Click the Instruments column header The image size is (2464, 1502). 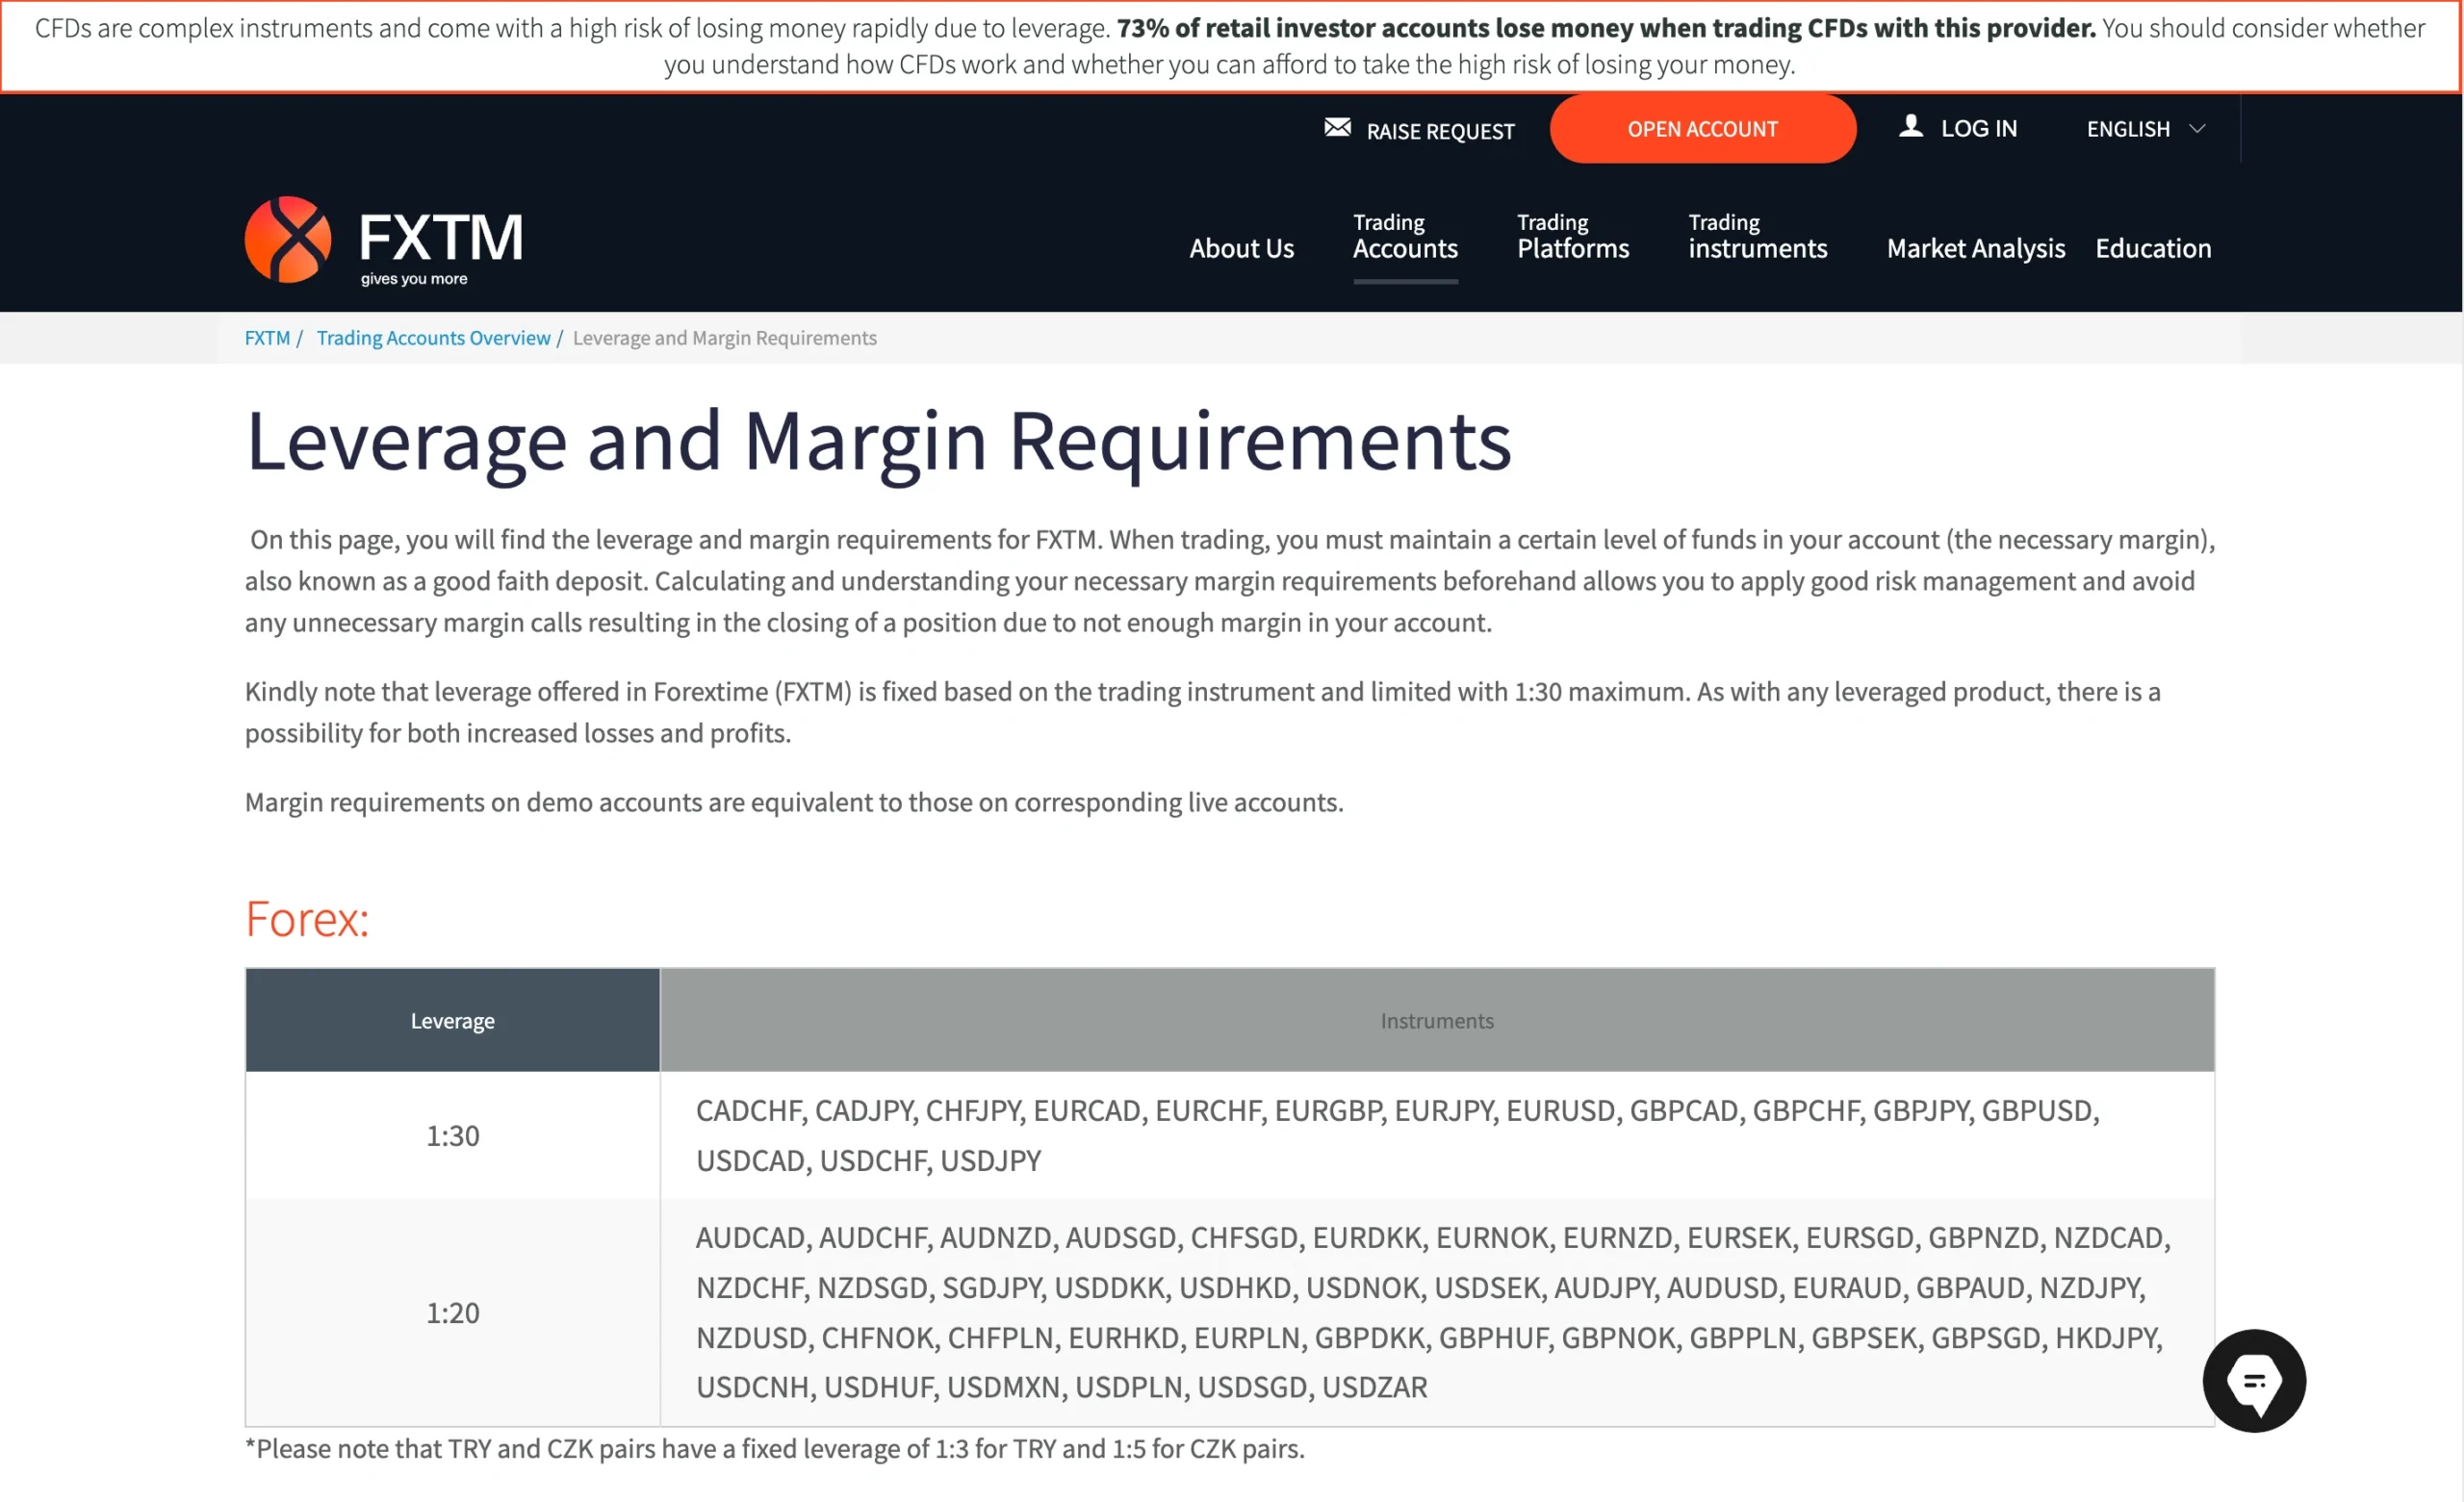(x=1437, y=1020)
